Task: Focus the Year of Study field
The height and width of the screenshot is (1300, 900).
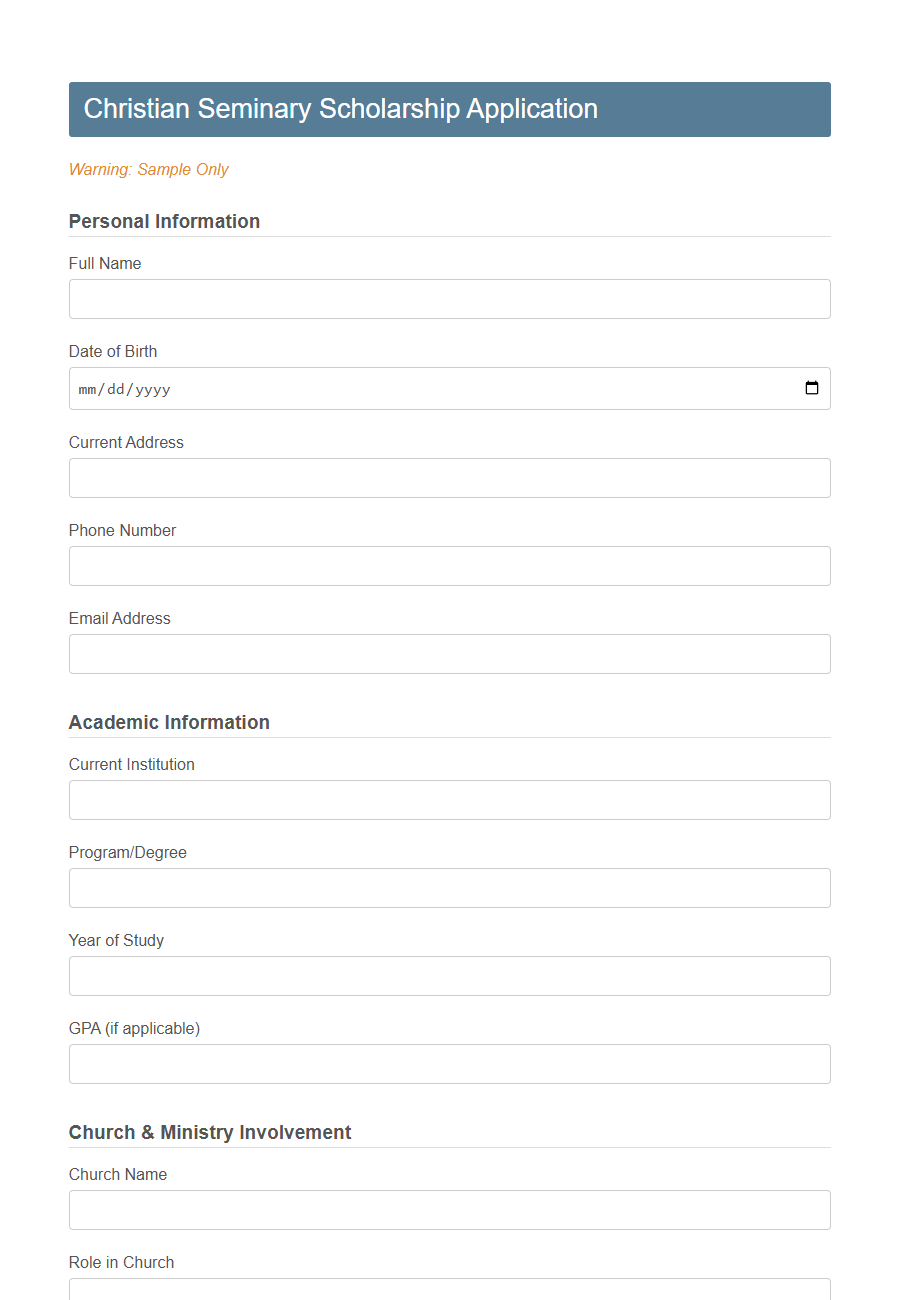Action: coord(449,975)
